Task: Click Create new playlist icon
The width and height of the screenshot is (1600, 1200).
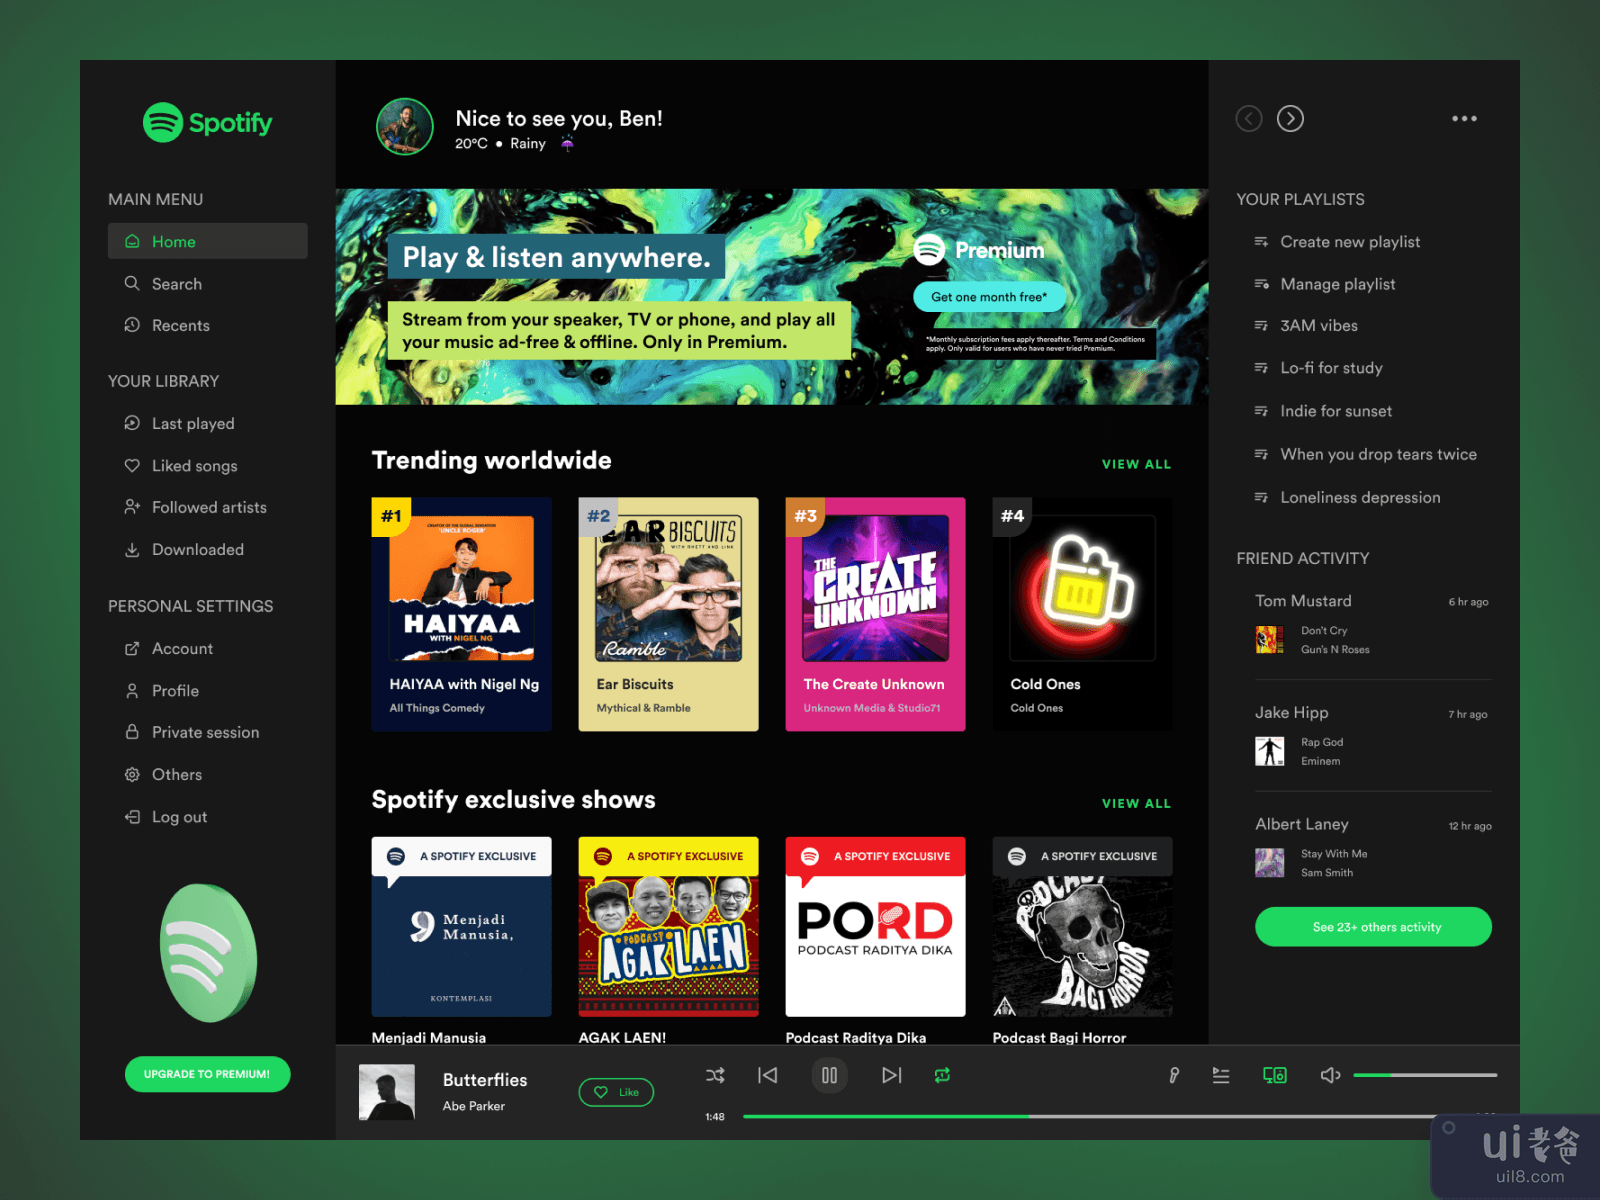Action: coord(1262,242)
